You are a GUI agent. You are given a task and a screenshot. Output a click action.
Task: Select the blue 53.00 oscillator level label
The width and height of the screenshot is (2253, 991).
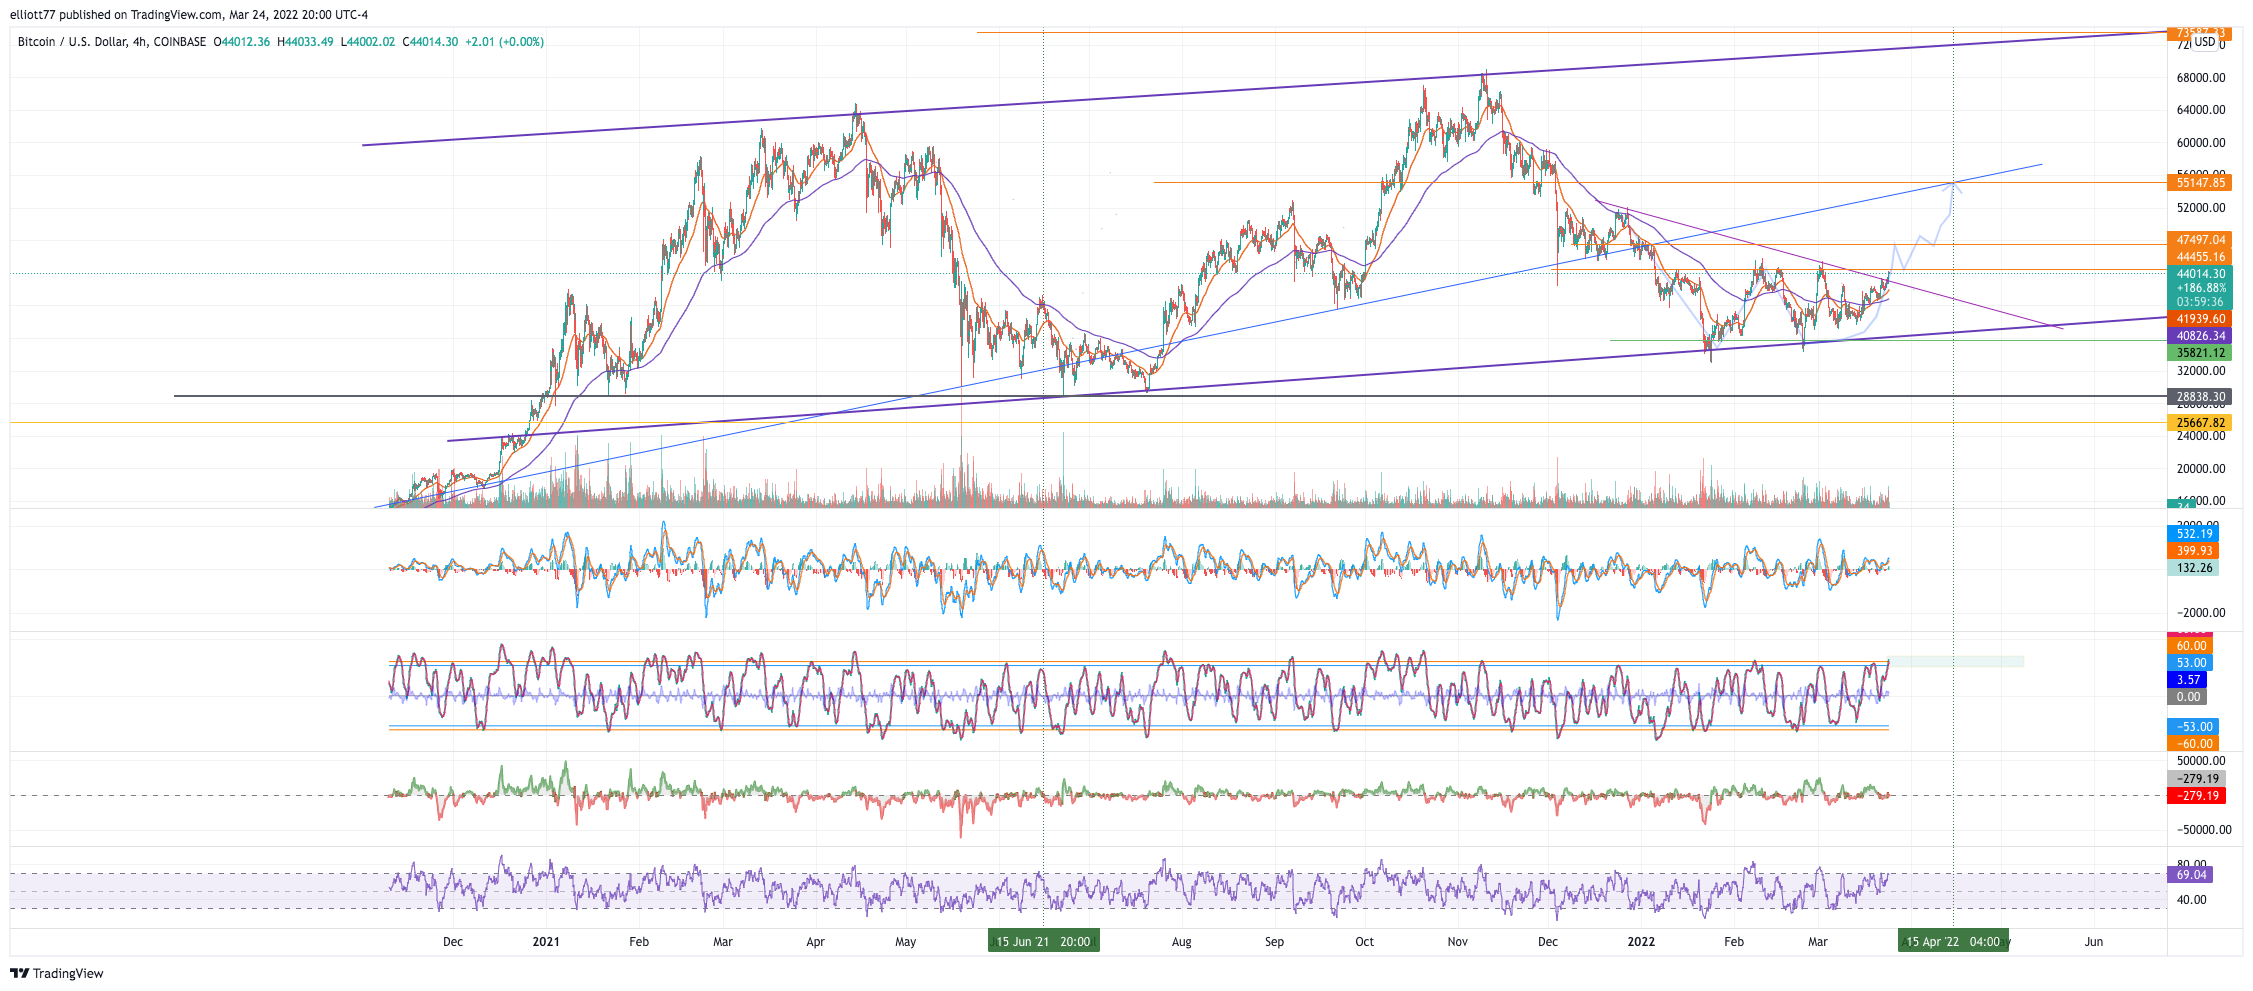[2190, 663]
